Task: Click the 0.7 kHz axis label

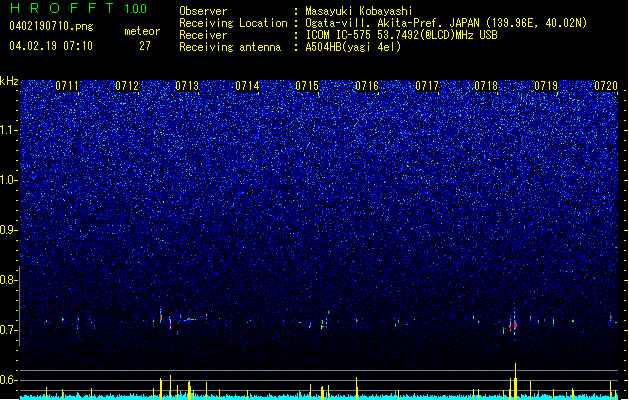Action: (x=9, y=330)
